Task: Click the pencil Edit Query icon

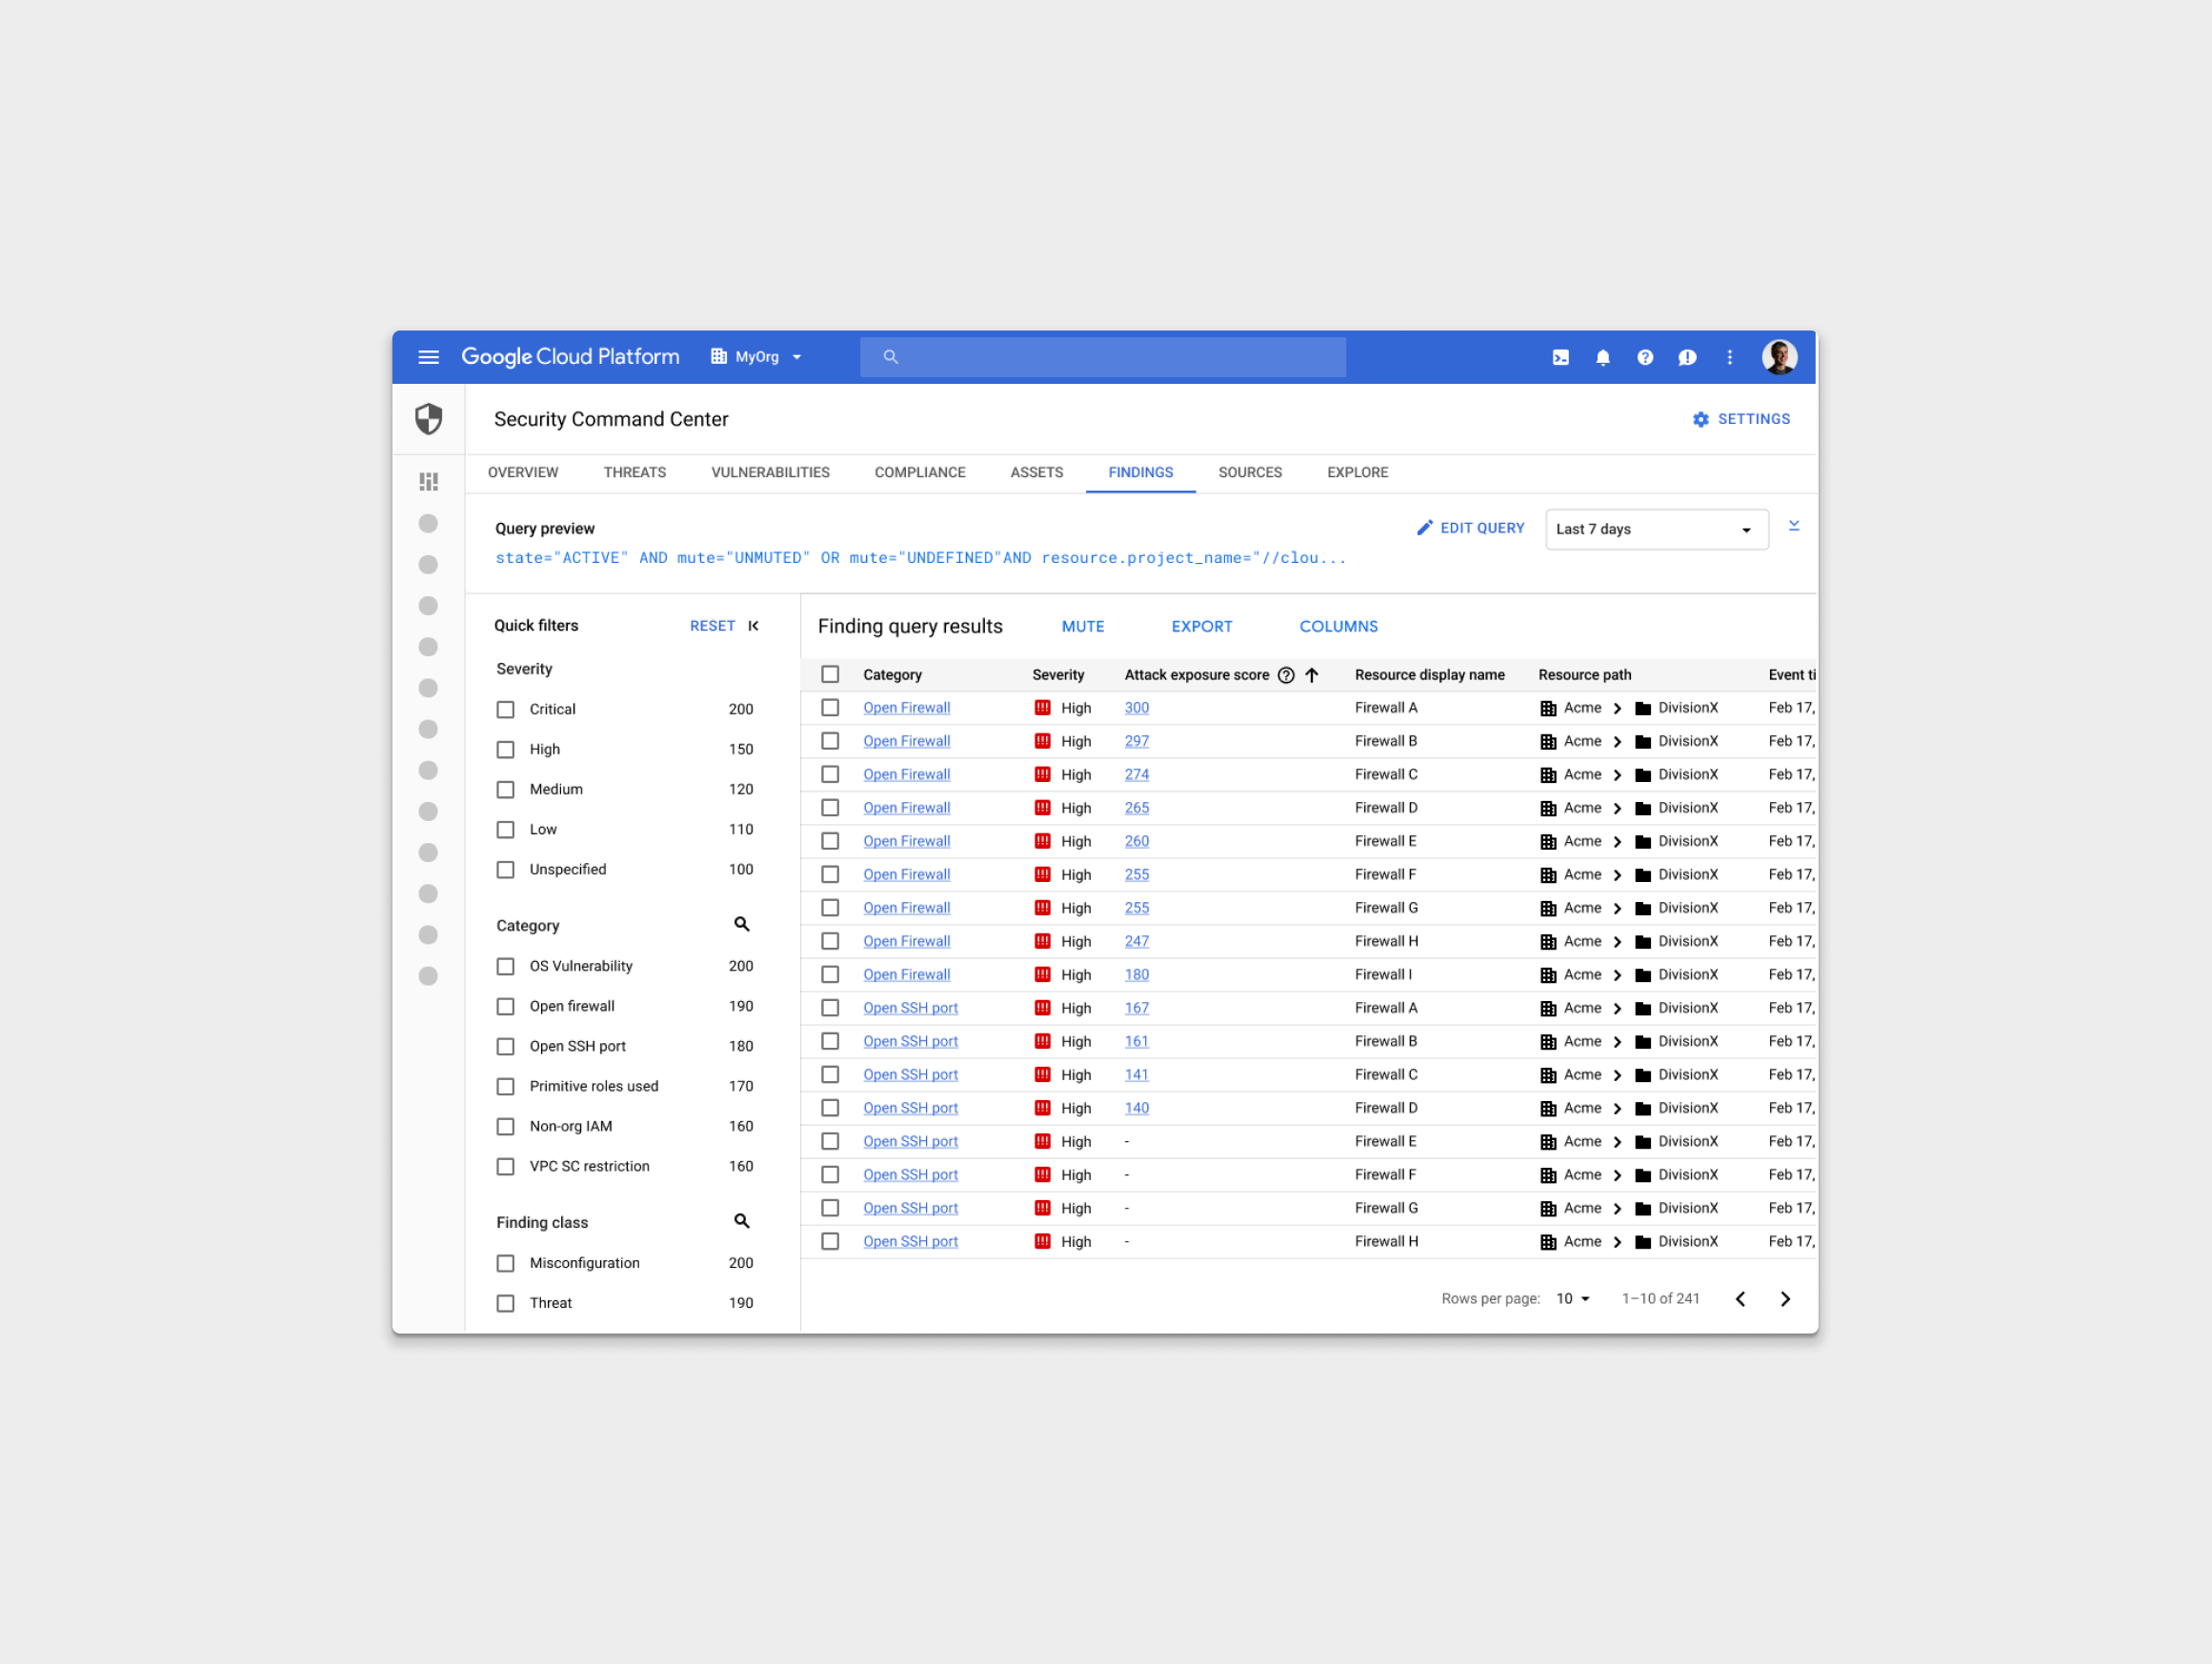Action: tap(1425, 528)
